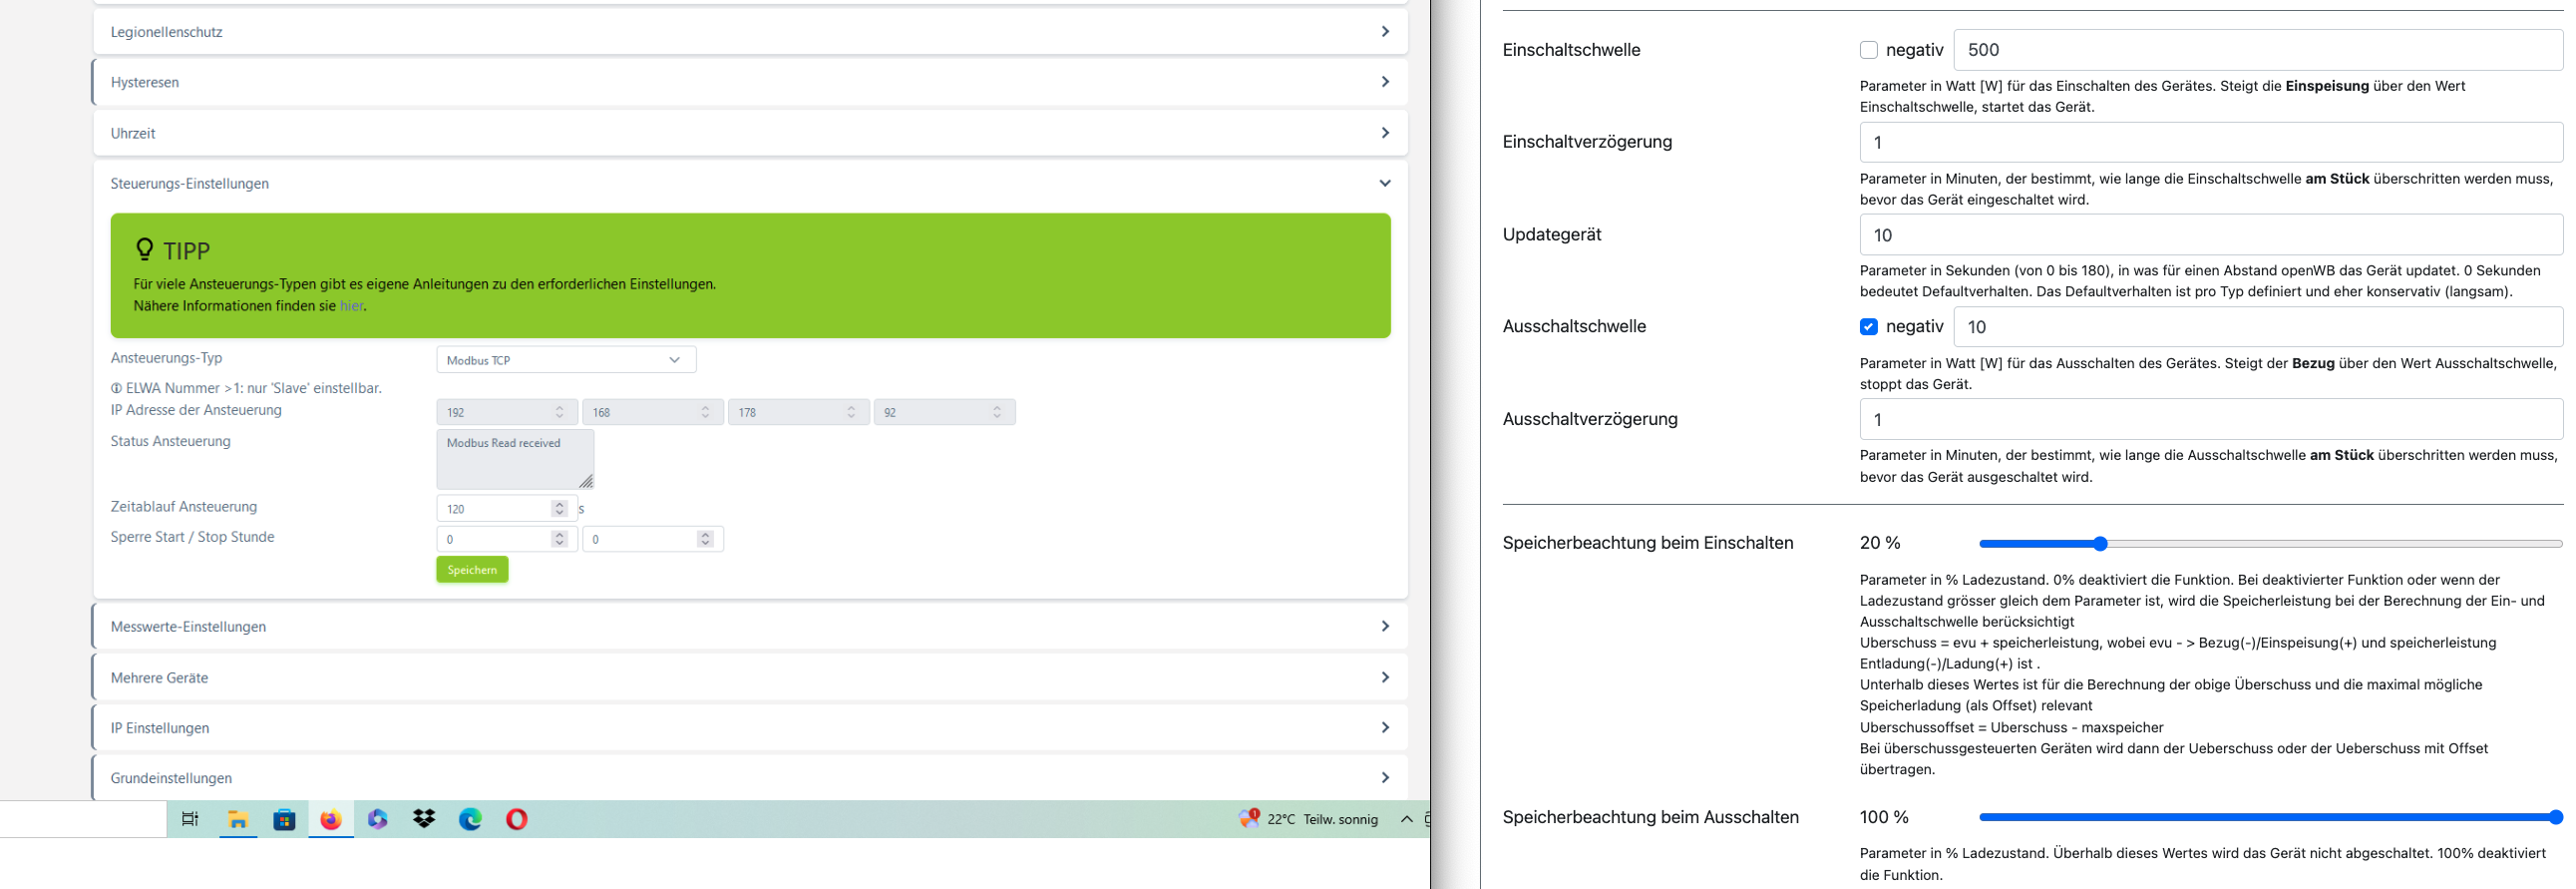
Task: Launch Microsoft Edge from the taskbar
Action: pyautogui.click(x=470, y=820)
